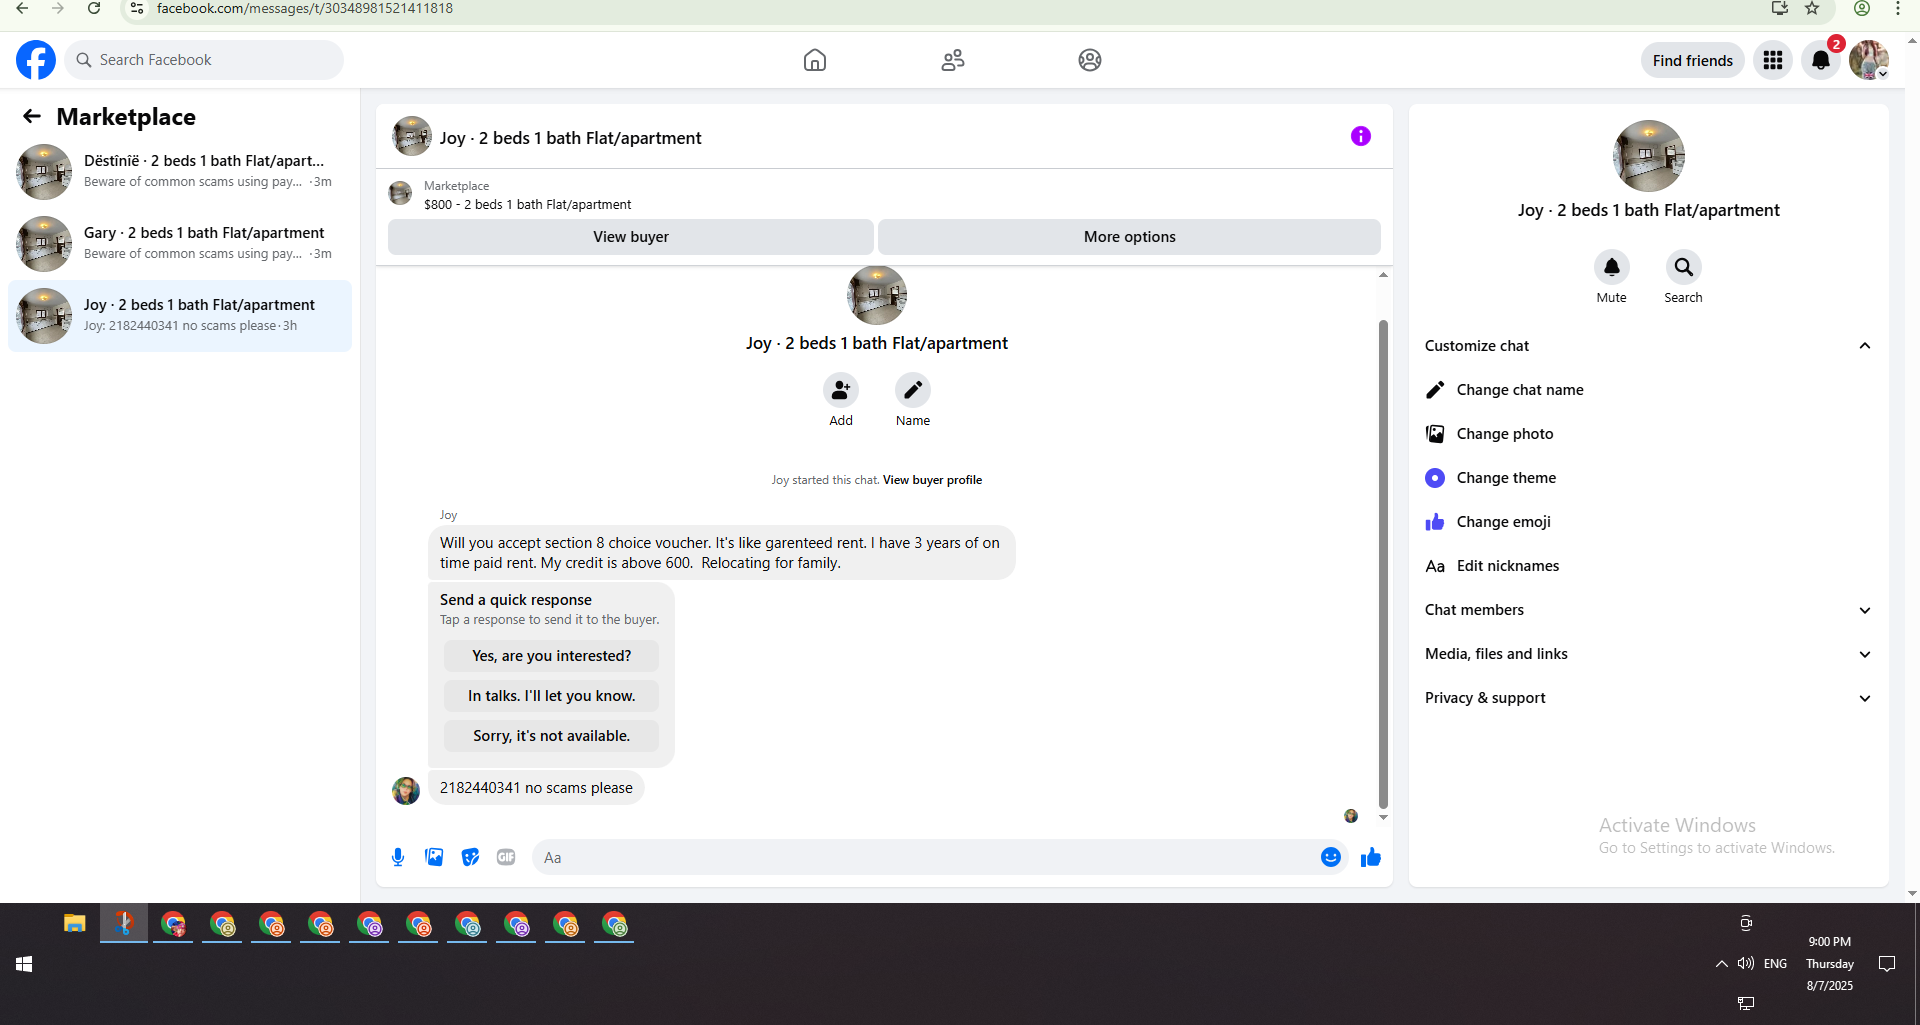Open notifications bell with badge
This screenshot has width=1920, height=1025.
click(x=1821, y=60)
